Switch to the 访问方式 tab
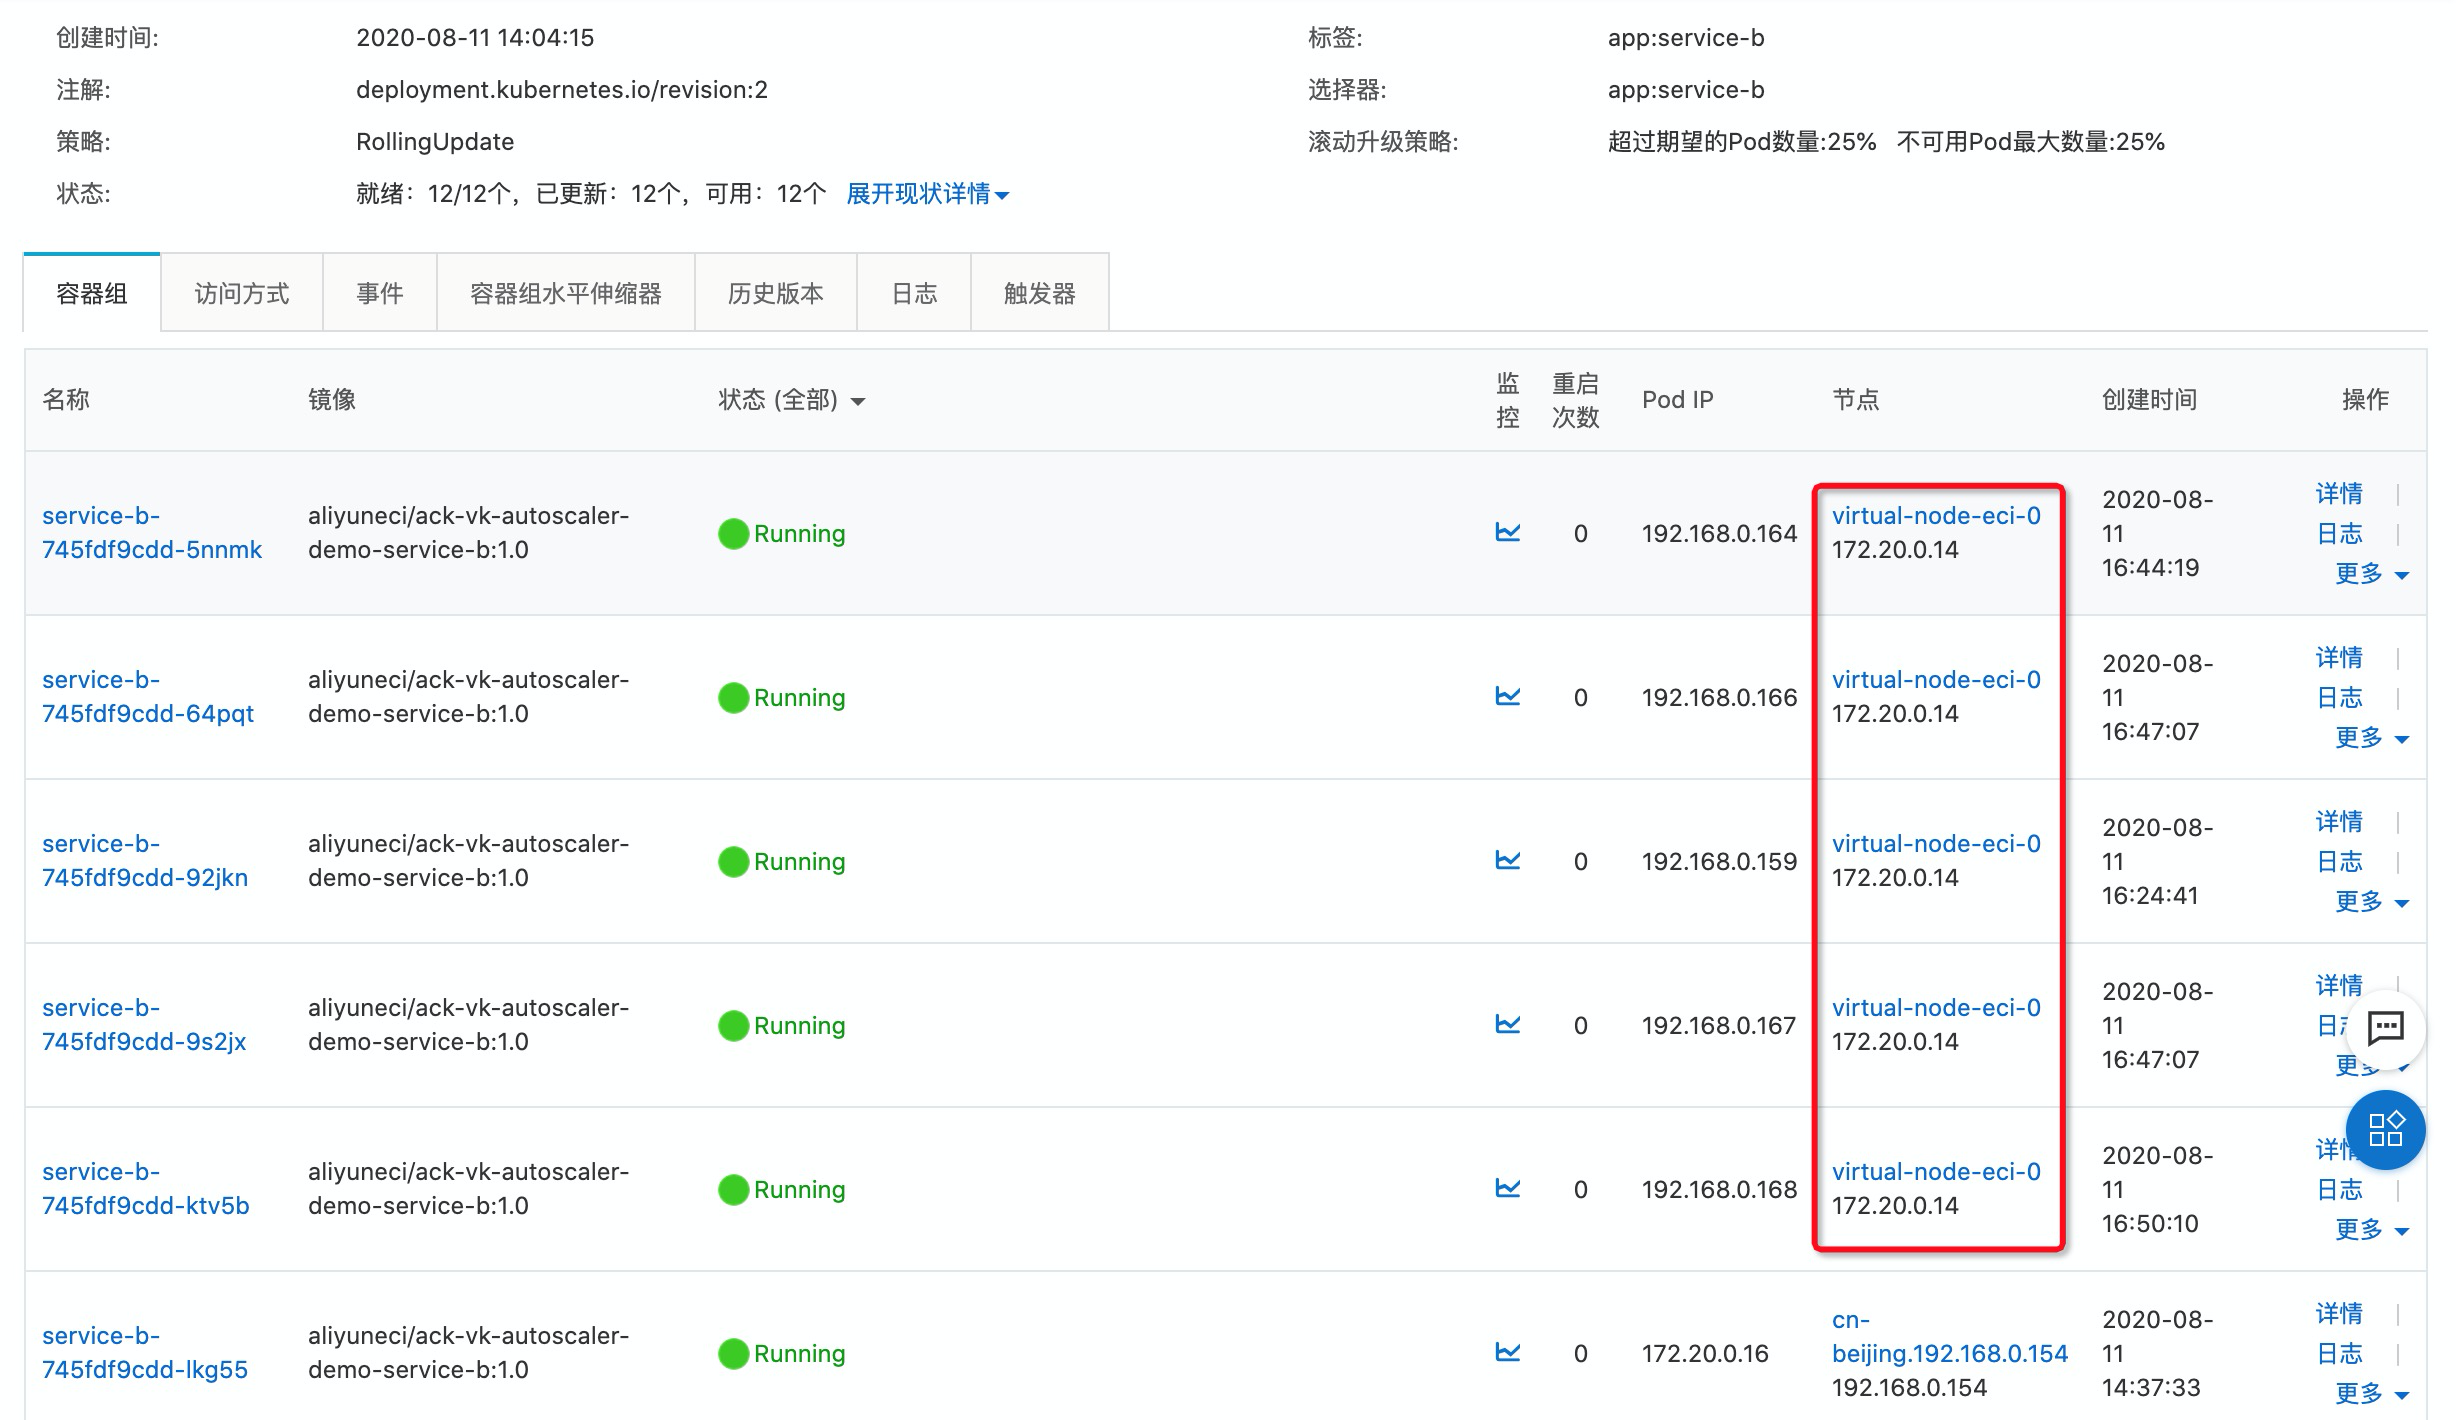This screenshot has height=1420, width=2456. (x=241, y=293)
